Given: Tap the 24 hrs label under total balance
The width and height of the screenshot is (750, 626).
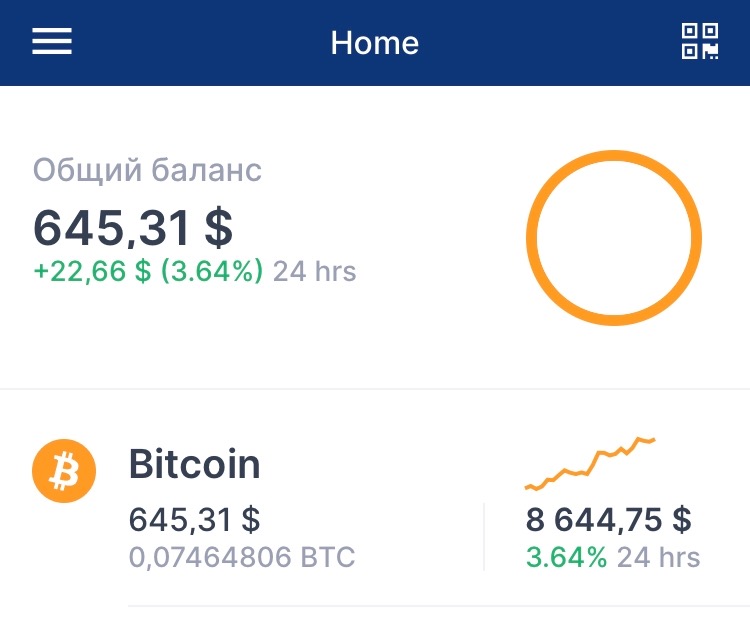Looking at the screenshot, I should click(314, 272).
